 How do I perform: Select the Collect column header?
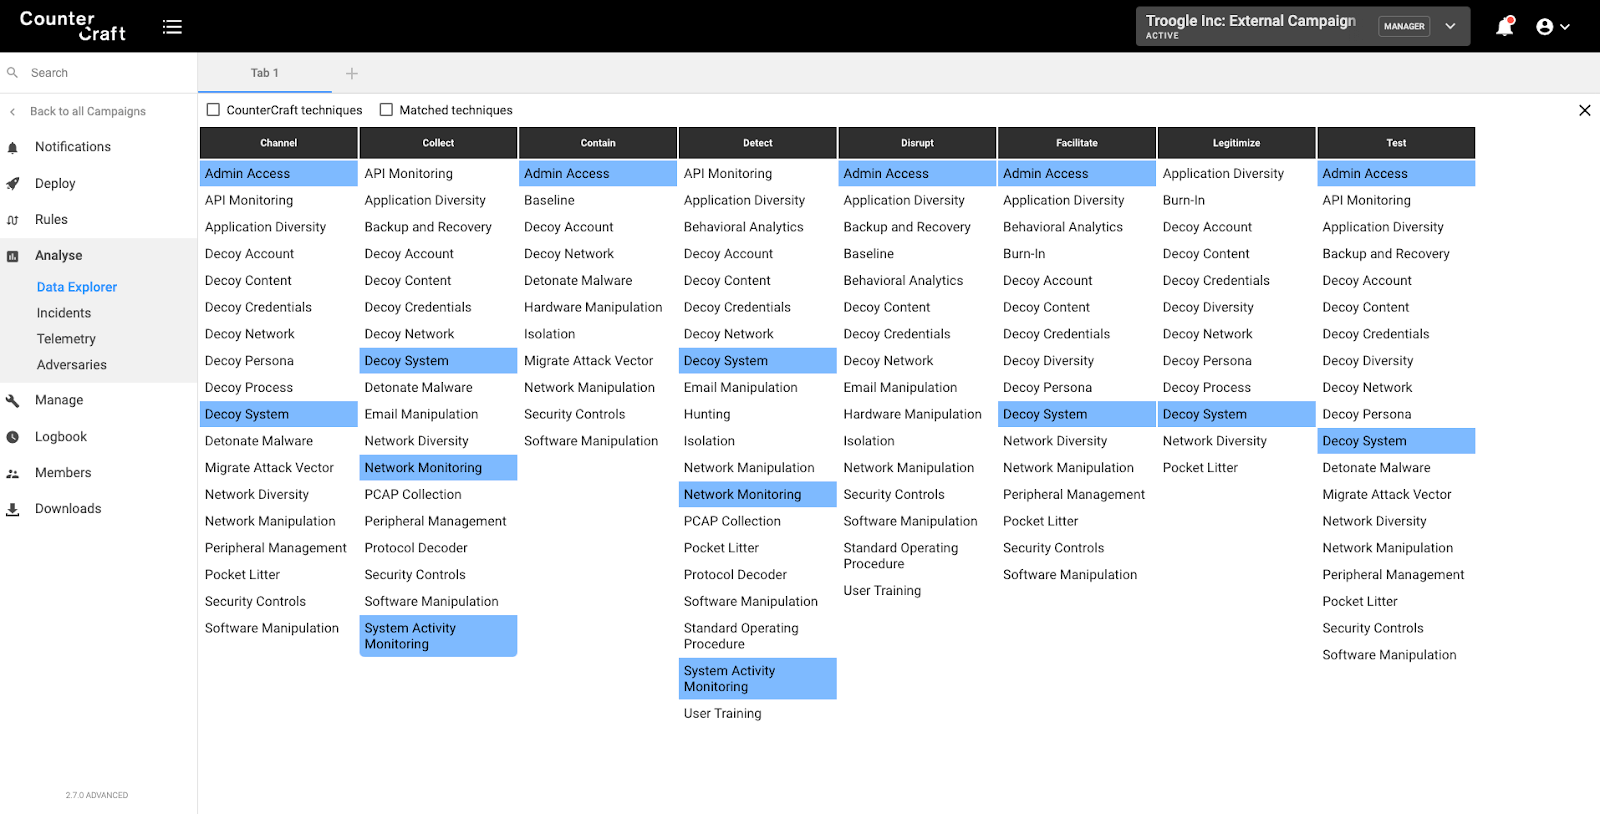point(438,143)
